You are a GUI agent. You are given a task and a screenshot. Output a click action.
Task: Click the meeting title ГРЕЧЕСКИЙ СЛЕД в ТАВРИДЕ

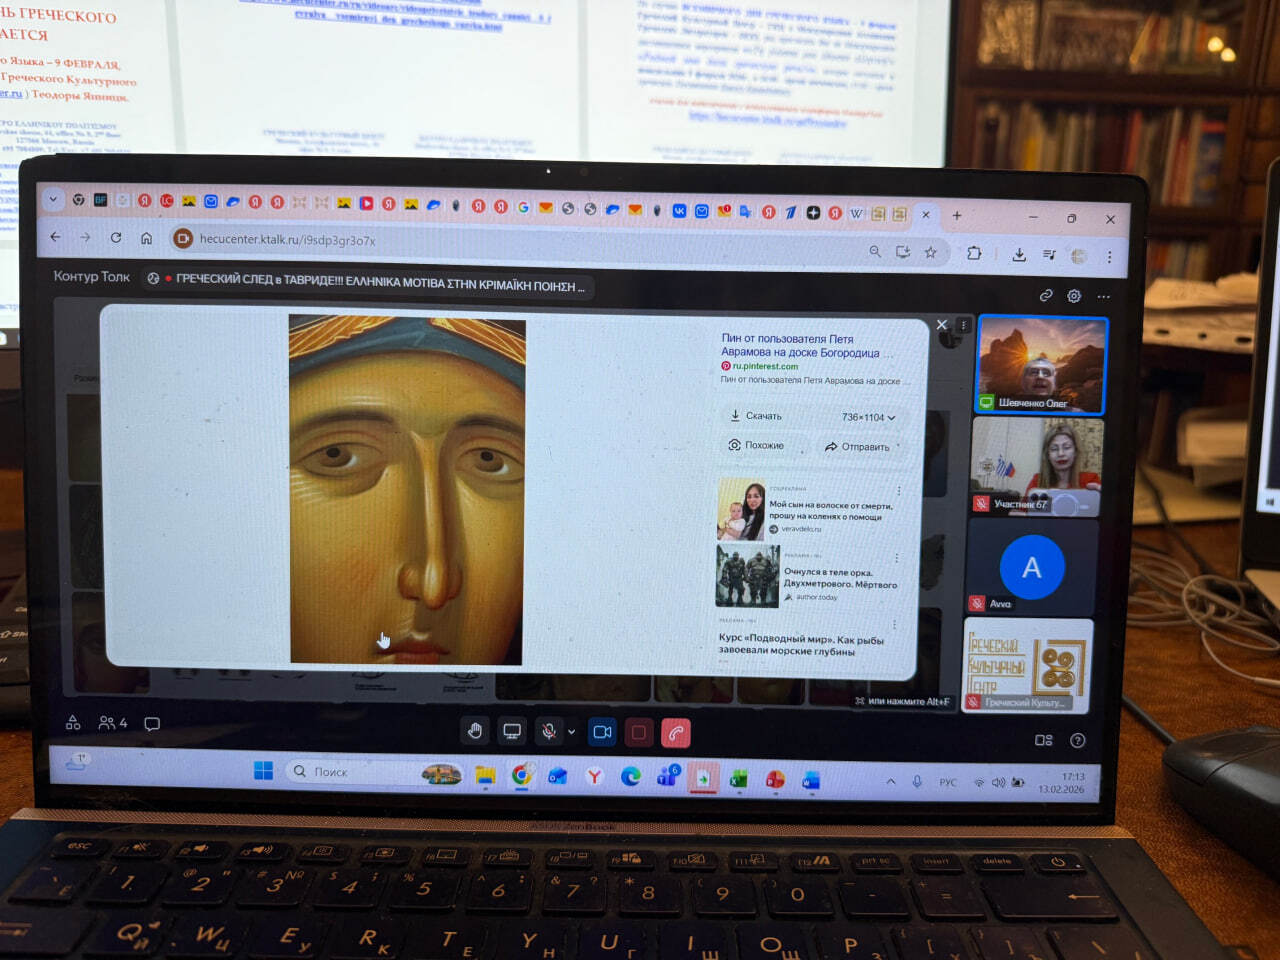(380, 284)
